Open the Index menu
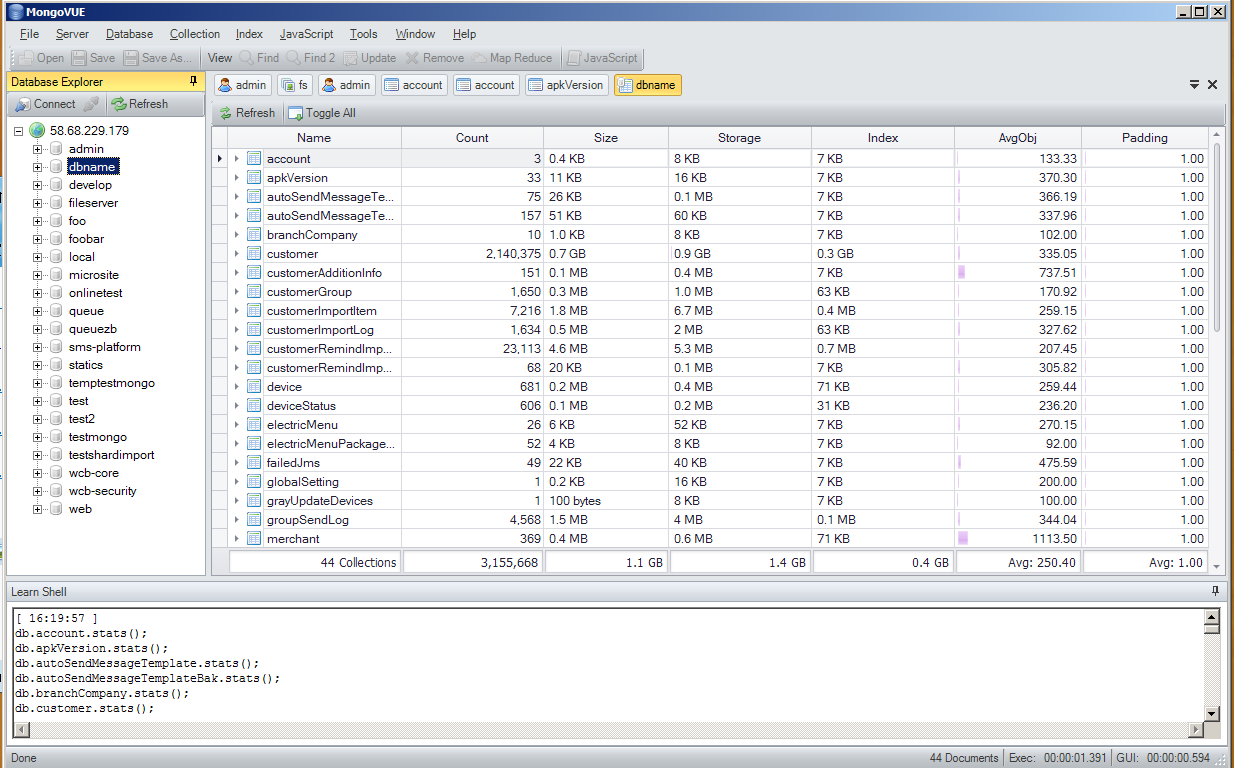This screenshot has width=1234, height=768. pos(249,34)
